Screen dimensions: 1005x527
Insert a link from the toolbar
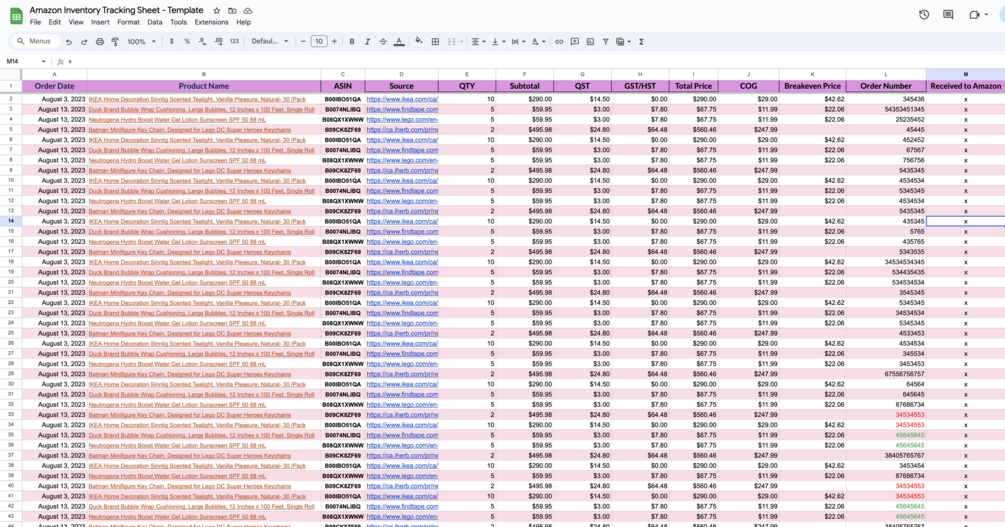pyautogui.click(x=559, y=42)
